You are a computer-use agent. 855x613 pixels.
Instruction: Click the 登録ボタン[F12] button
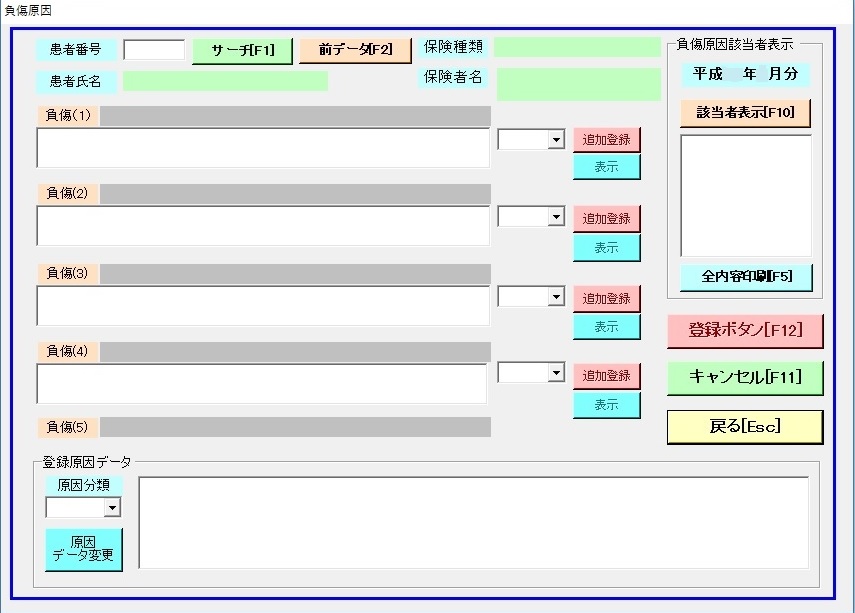click(745, 330)
